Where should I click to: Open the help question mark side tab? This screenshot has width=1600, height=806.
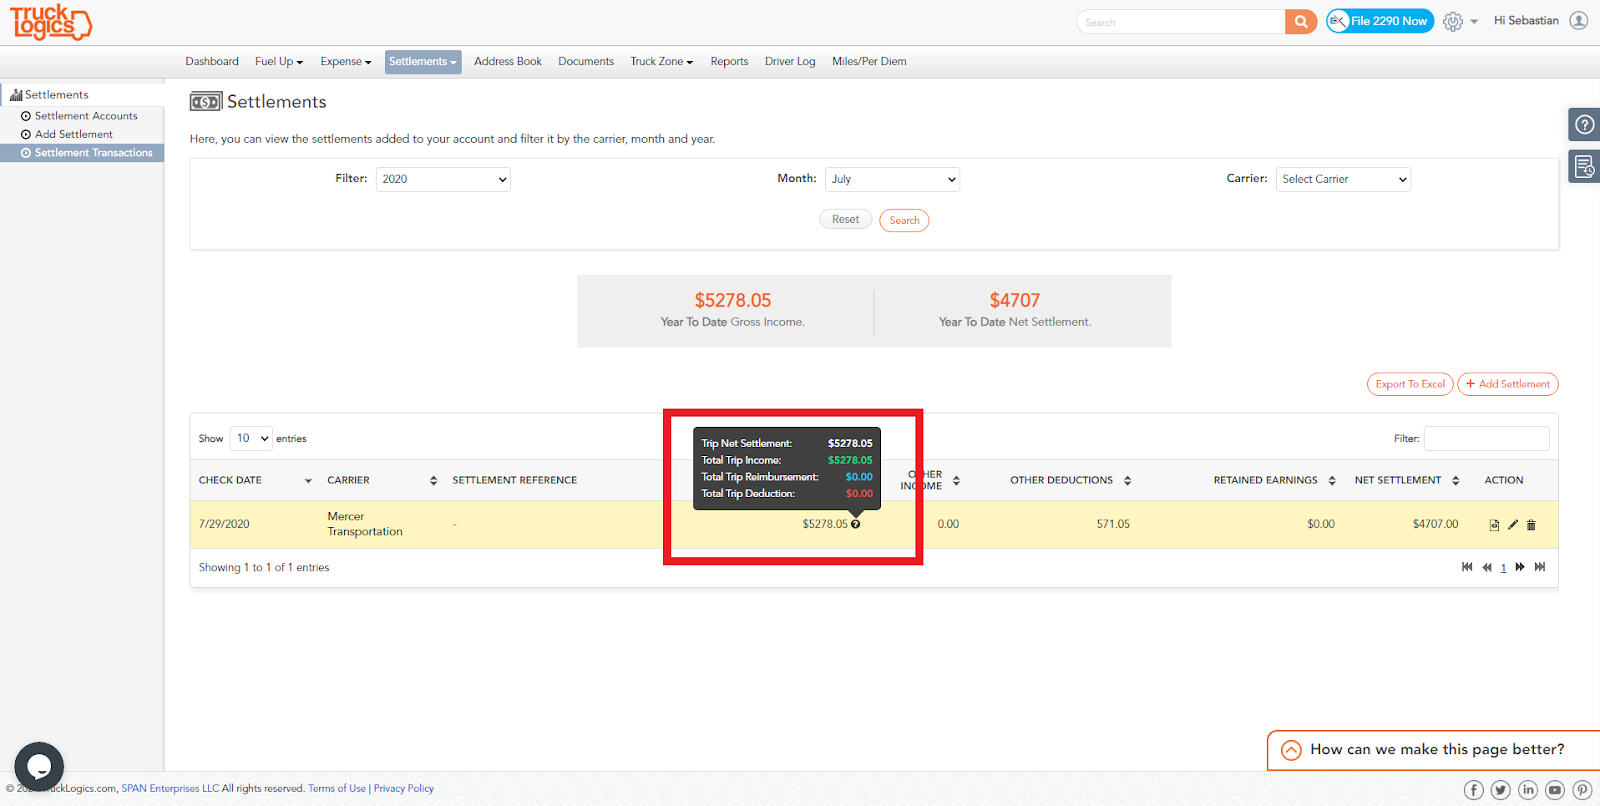click(1584, 125)
